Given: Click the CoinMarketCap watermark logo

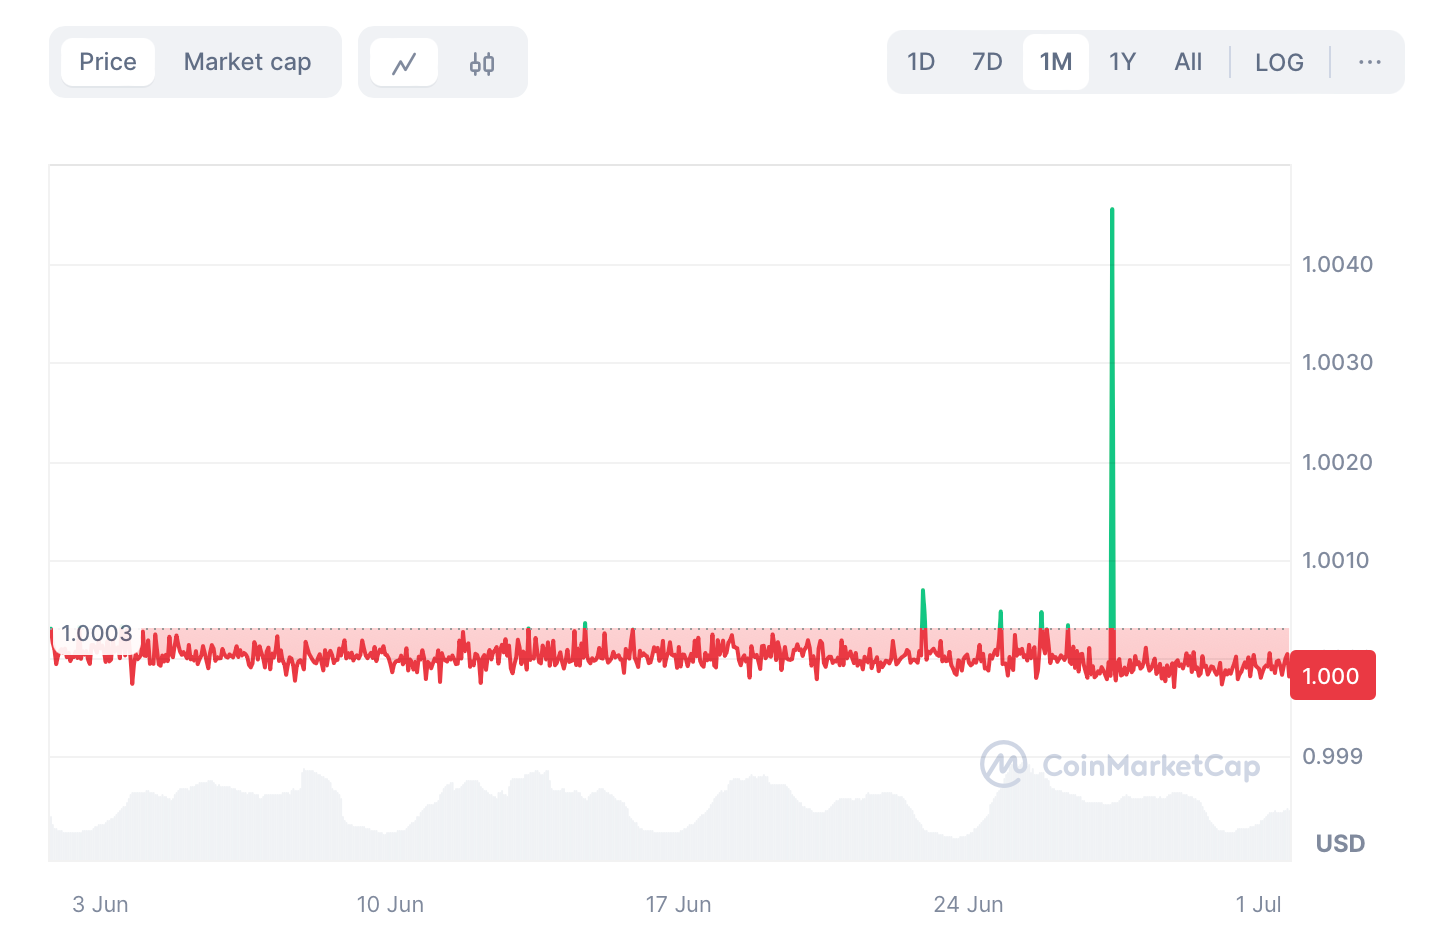Looking at the screenshot, I should [x=1003, y=766].
